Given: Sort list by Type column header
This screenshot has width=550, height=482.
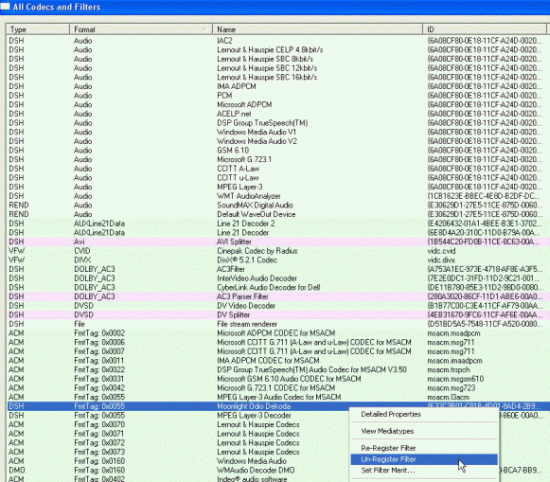Looking at the screenshot, I should pos(38,29).
